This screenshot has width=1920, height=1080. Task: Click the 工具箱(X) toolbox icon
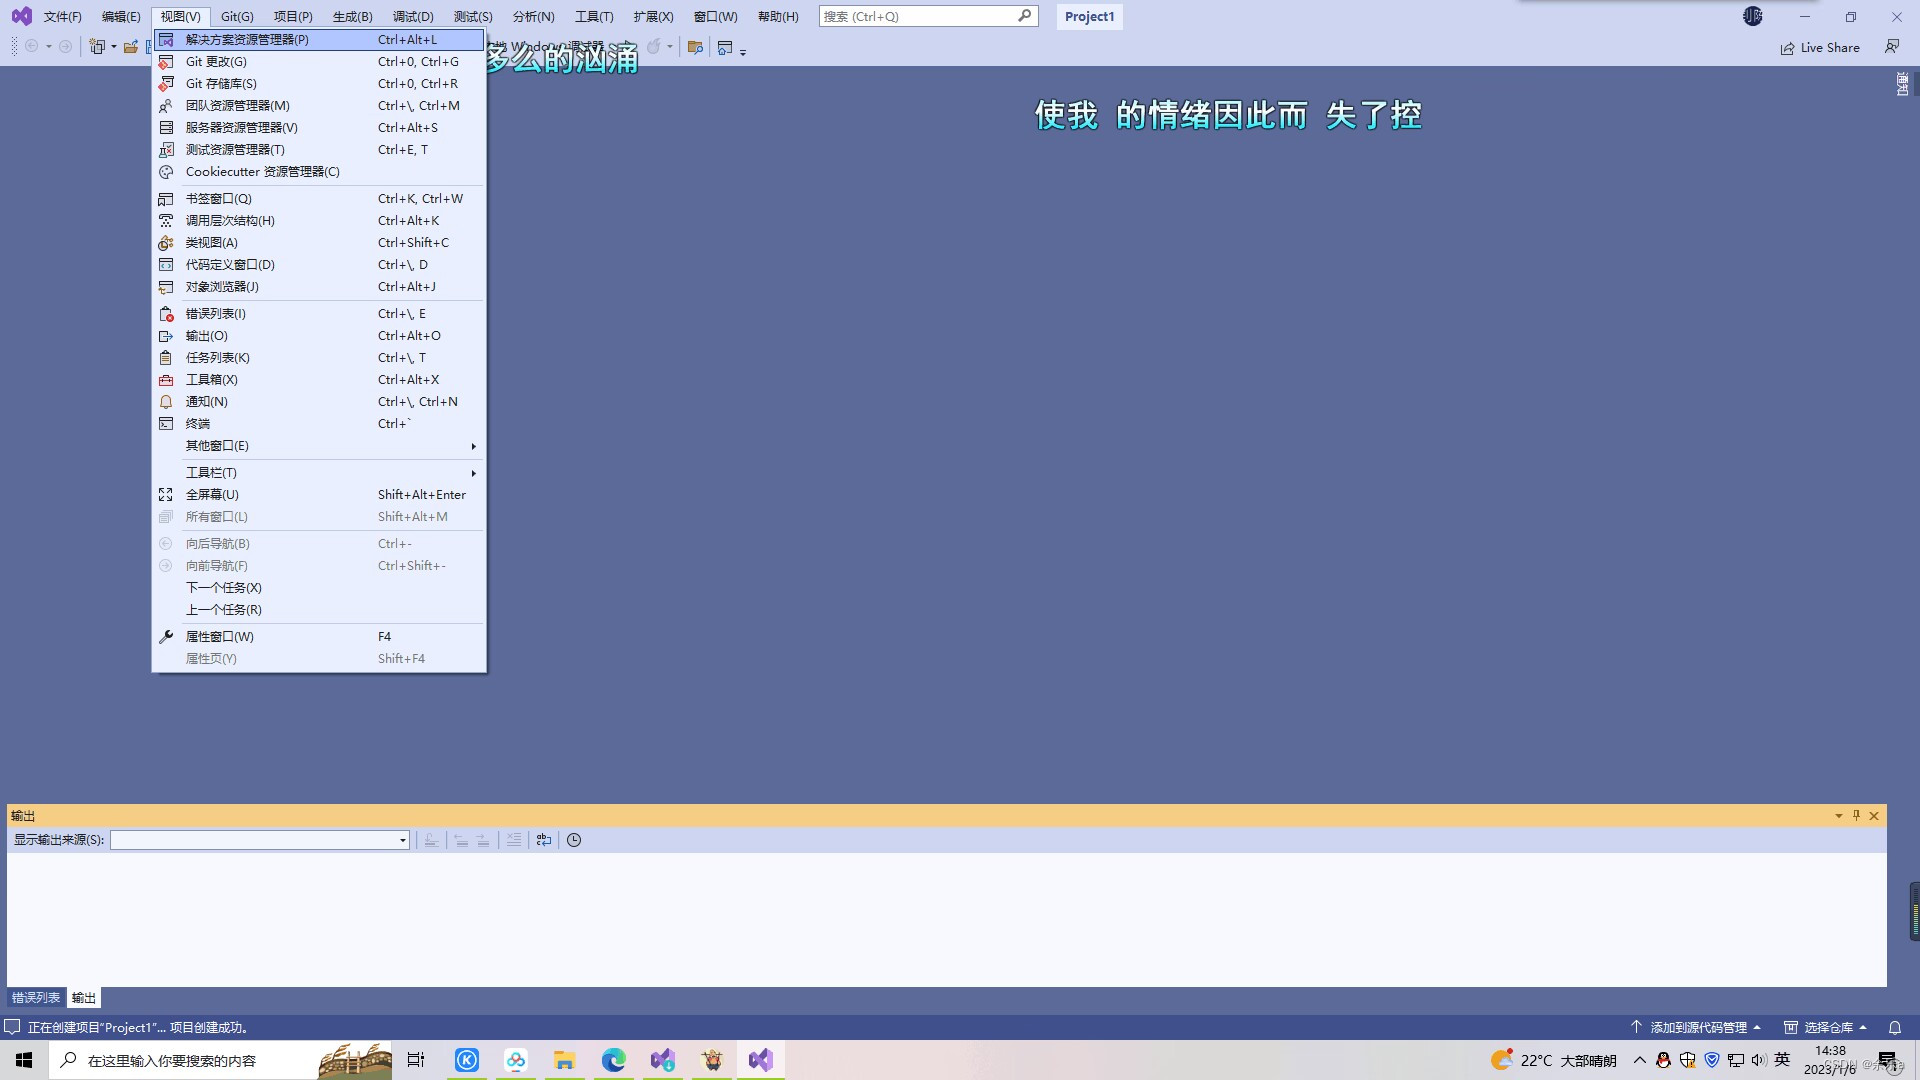point(166,380)
